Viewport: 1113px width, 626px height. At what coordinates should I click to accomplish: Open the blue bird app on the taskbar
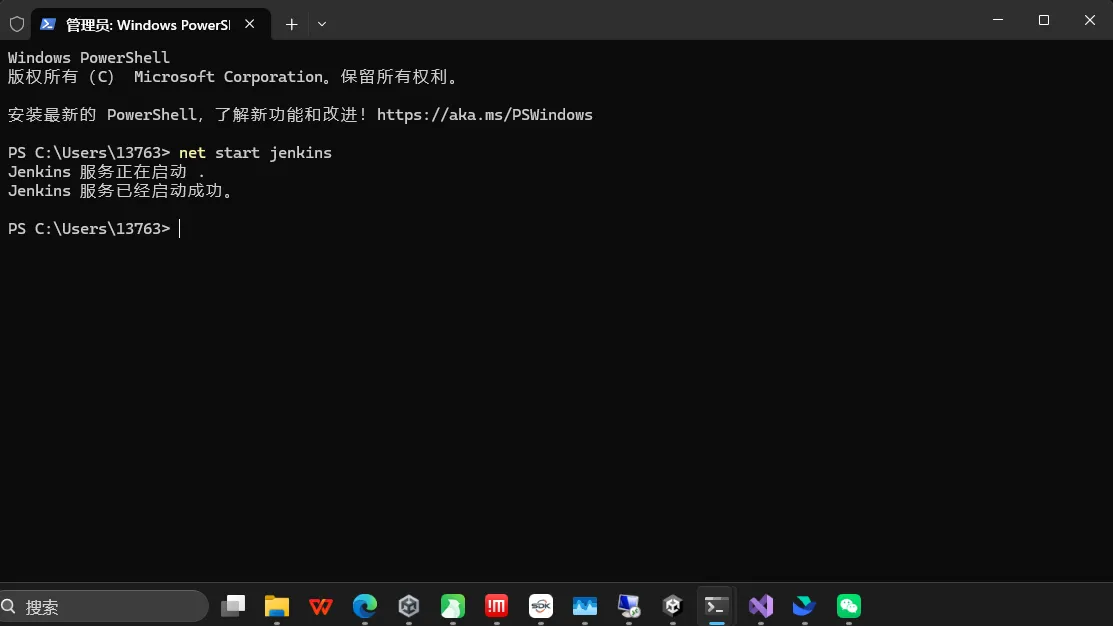(x=805, y=606)
